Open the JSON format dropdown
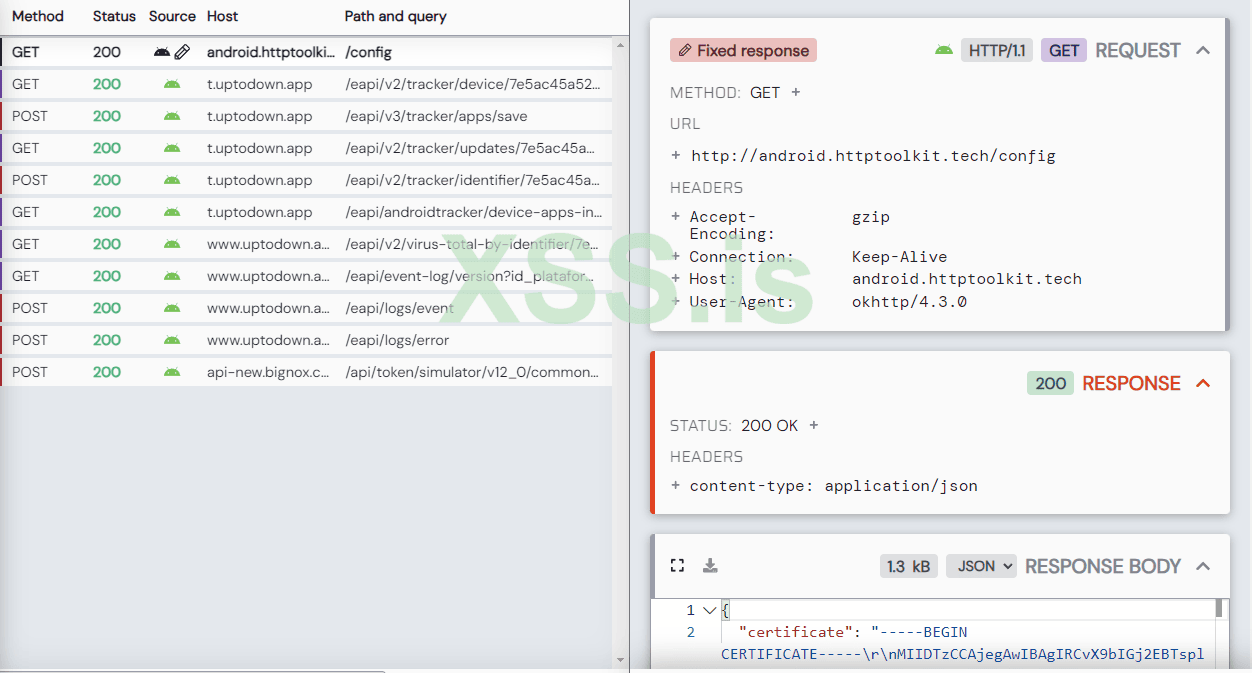The image size is (1252, 673). click(981, 566)
